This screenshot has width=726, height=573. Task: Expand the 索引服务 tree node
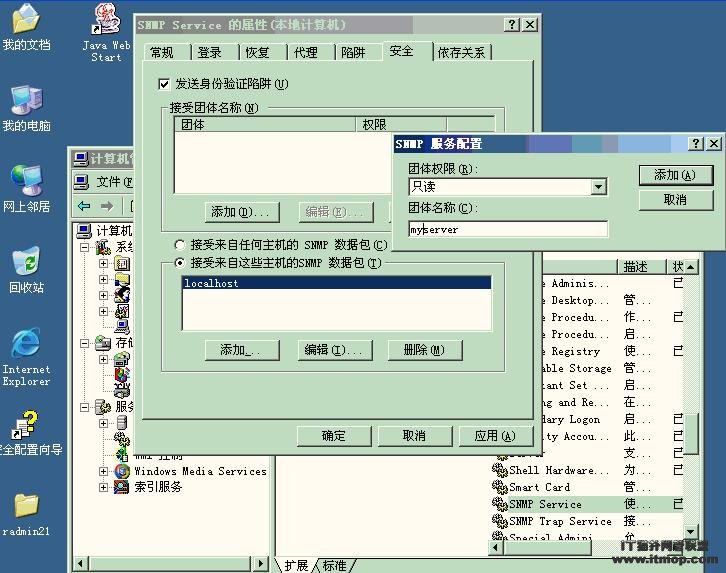pos(103,487)
